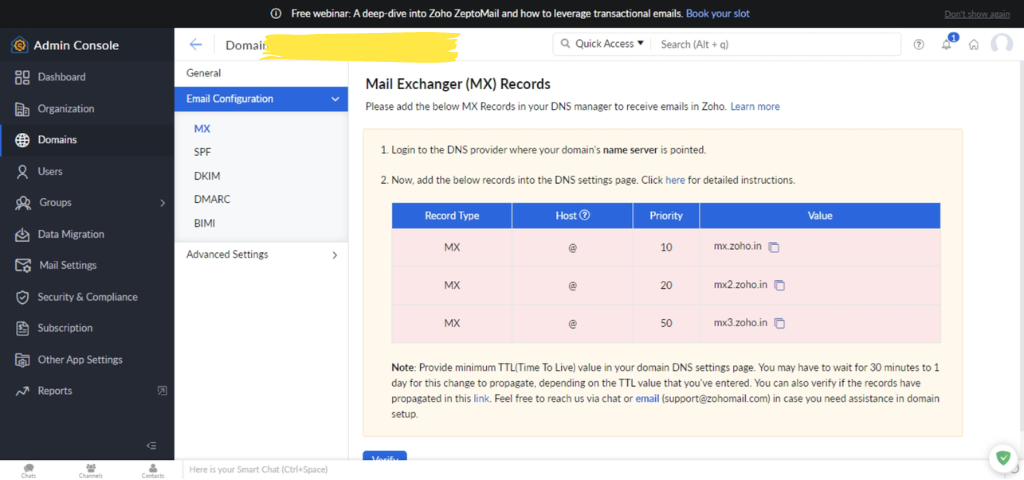Collapse the Email Configuration section
The height and width of the screenshot is (480, 1024).
tap(334, 99)
